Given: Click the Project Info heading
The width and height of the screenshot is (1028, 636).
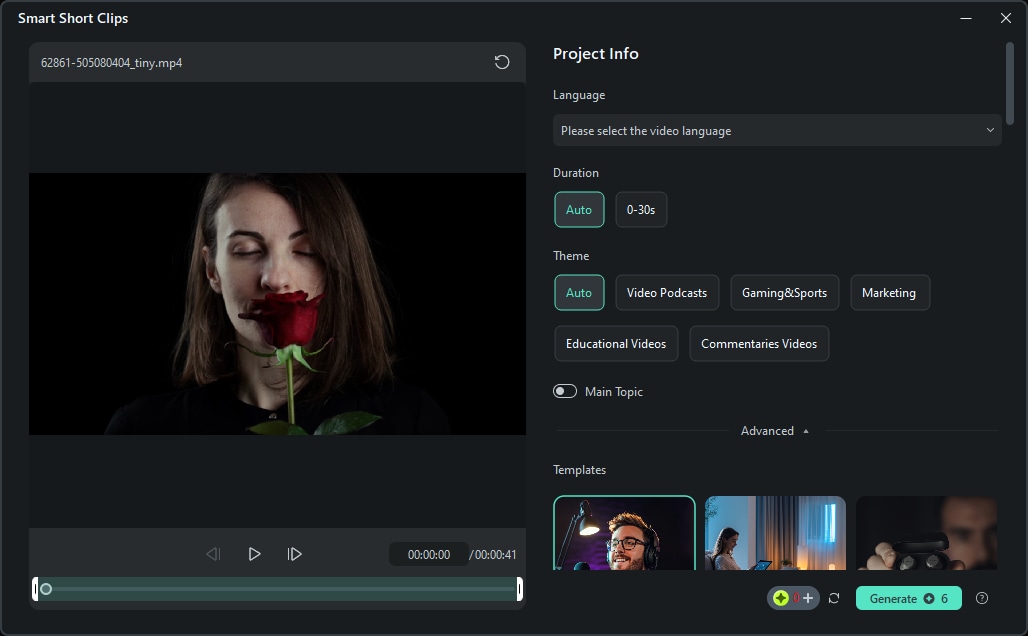Looking at the screenshot, I should (595, 54).
